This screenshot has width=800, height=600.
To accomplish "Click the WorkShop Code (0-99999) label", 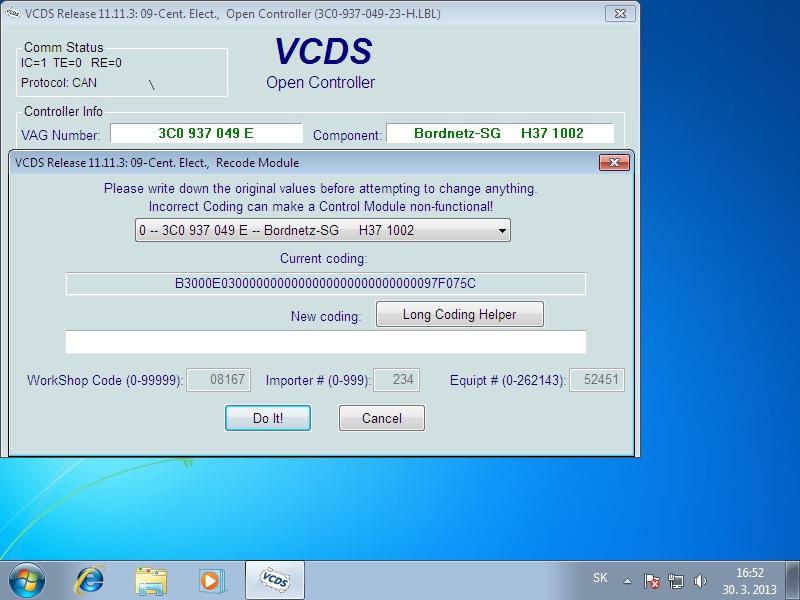I will pyautogui.click(x=105, y=381).
